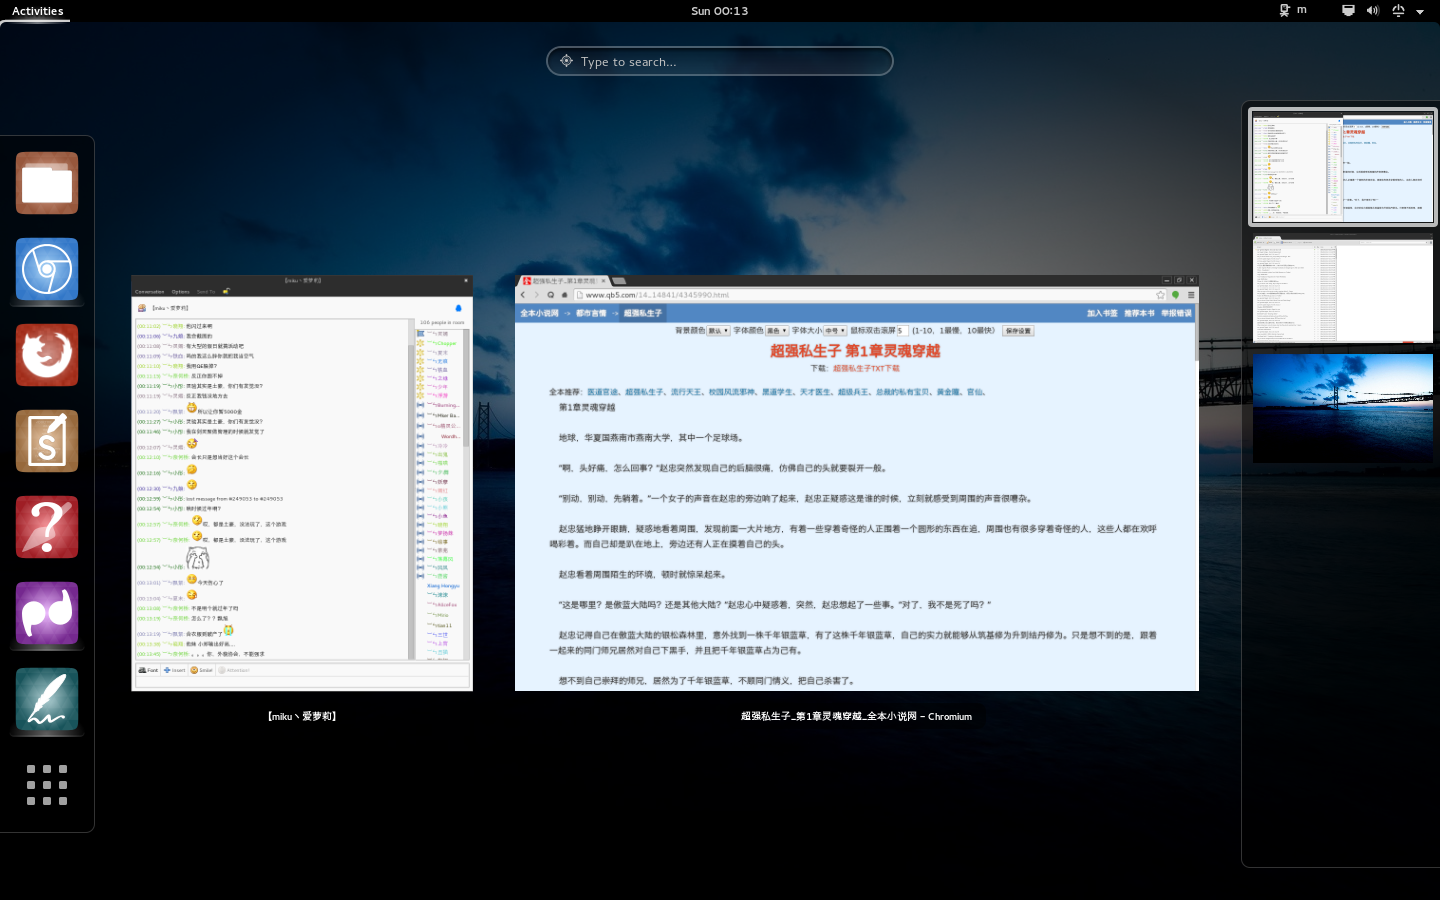
Task: Click the 加入书签 link
Action: (x=1102, y=313)
